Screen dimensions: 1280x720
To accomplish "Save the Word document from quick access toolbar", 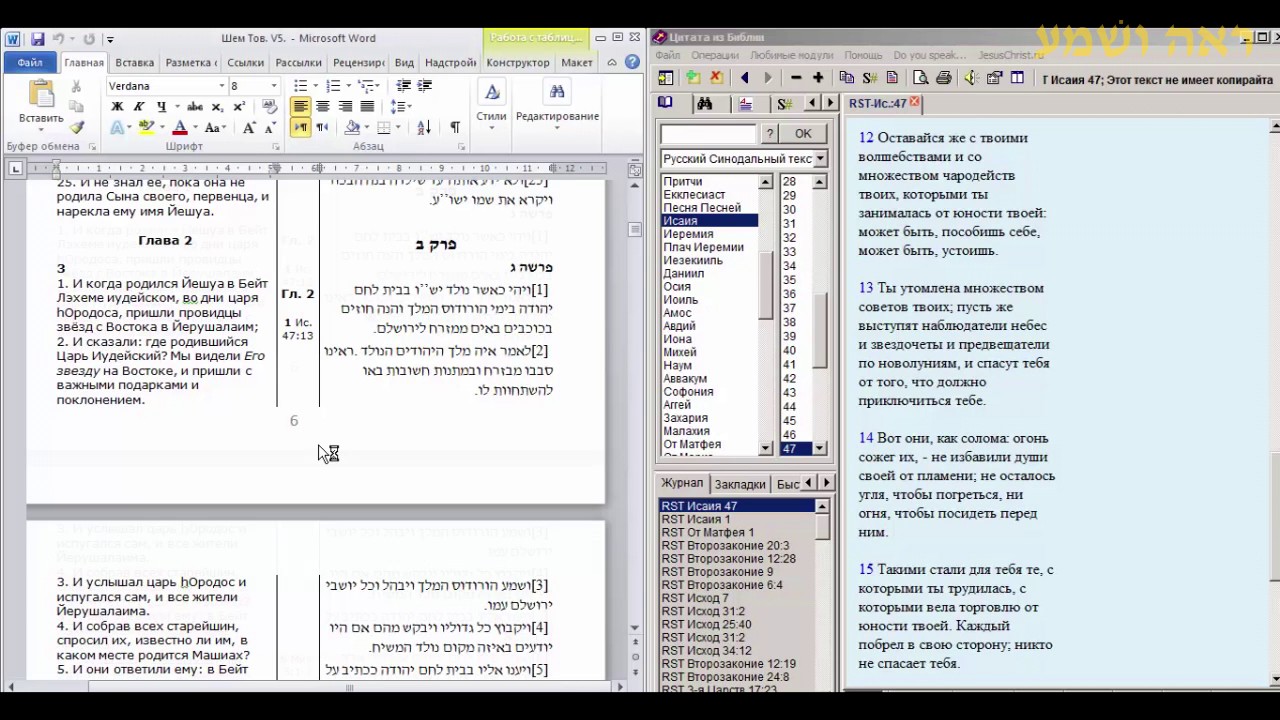I will (x=37, y=39).
